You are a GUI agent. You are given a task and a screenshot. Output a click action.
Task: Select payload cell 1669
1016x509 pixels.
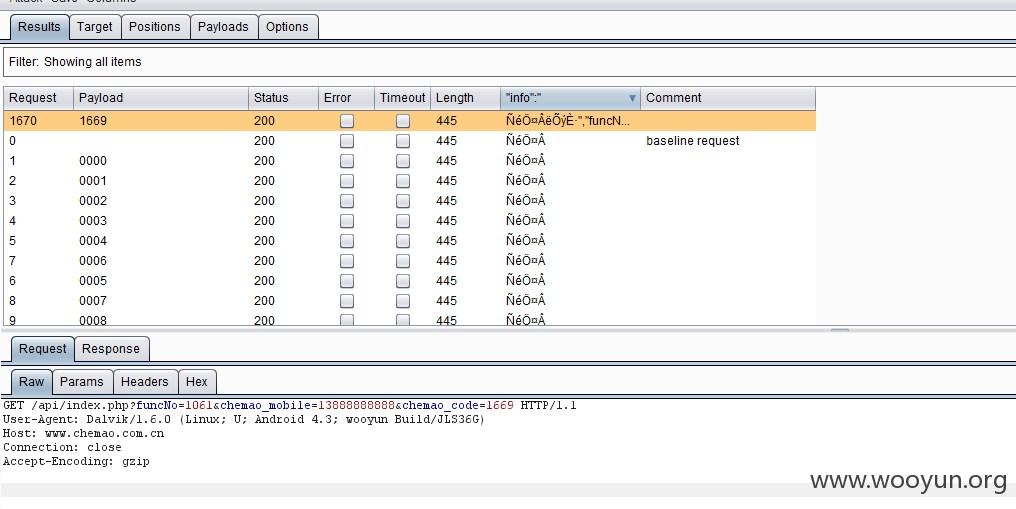tap(161, 121)
